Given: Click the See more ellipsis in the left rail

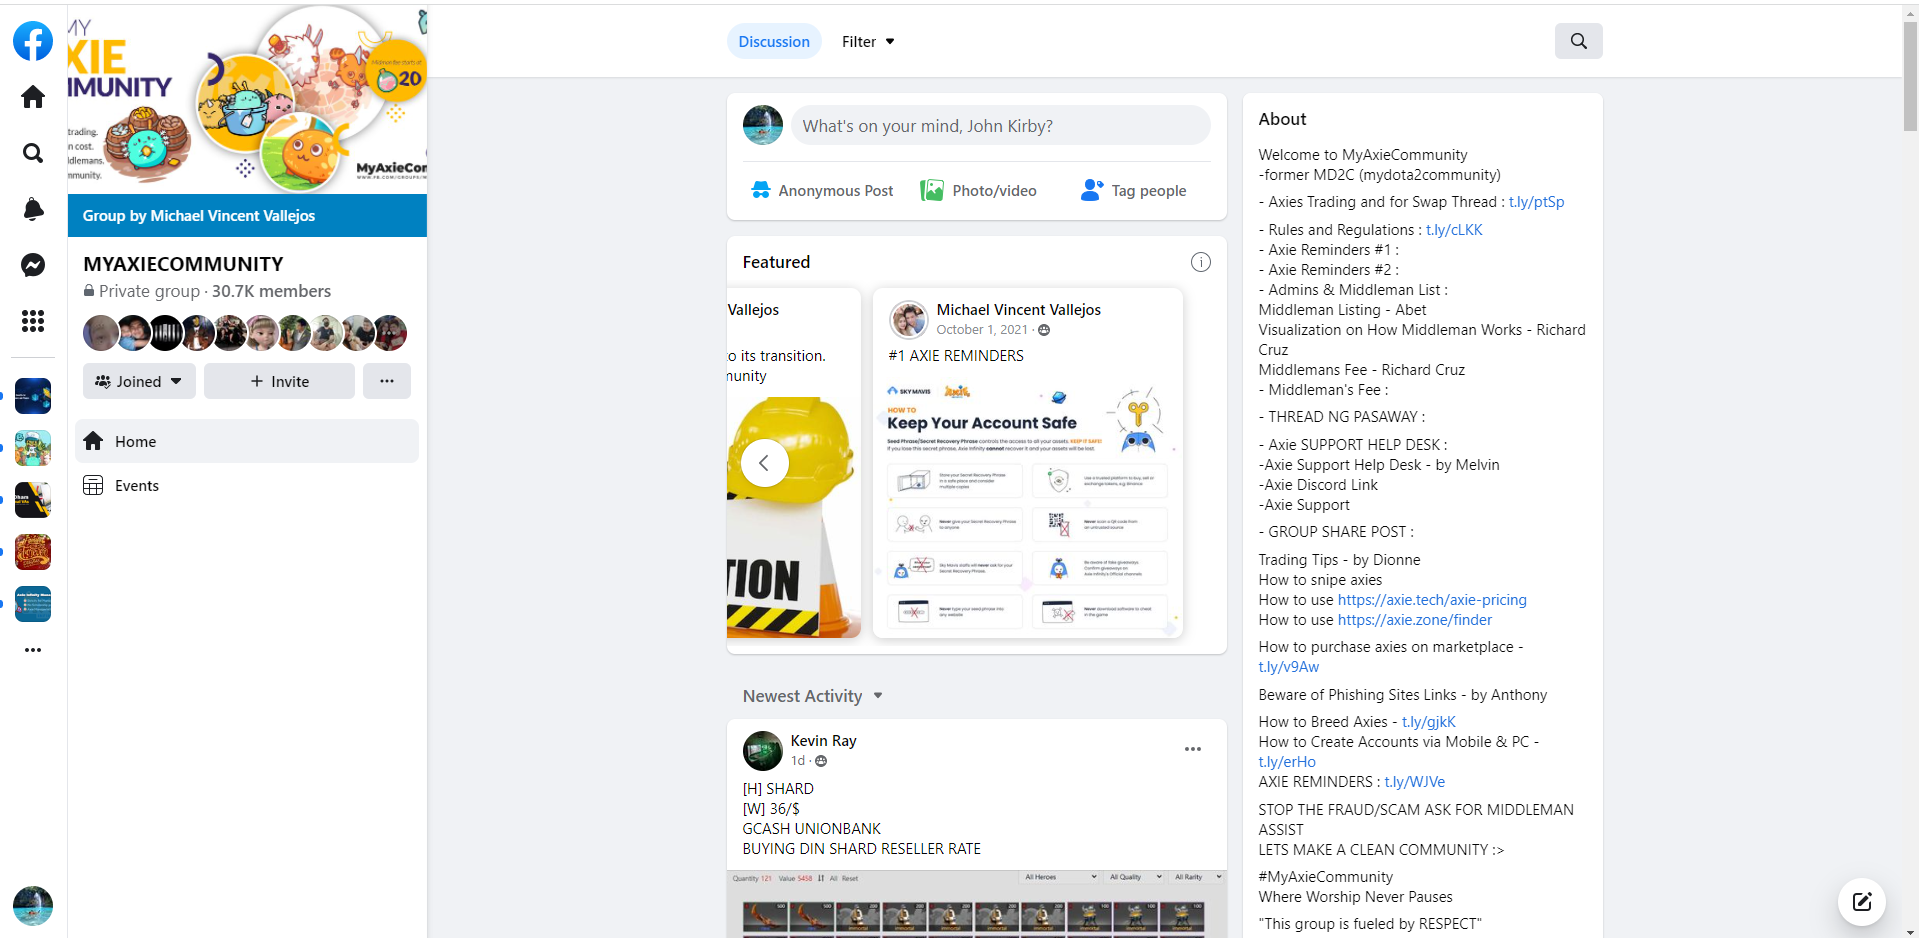Looking at the screenshot, I should tap(33, 650).
